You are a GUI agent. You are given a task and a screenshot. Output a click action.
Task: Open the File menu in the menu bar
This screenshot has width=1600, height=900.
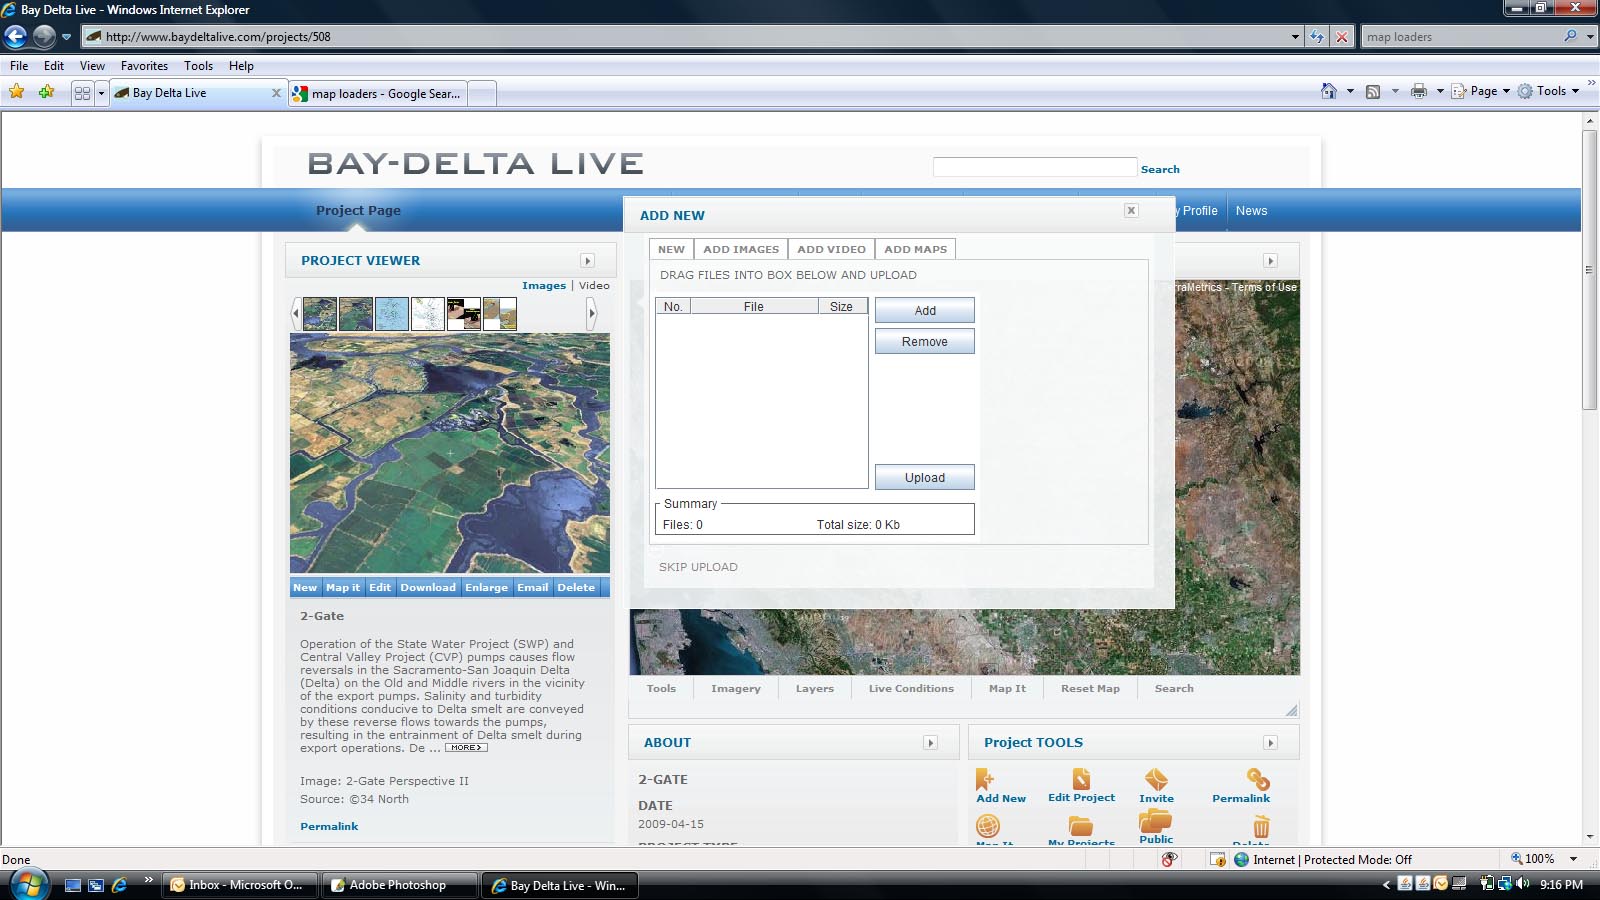(19, 66)
